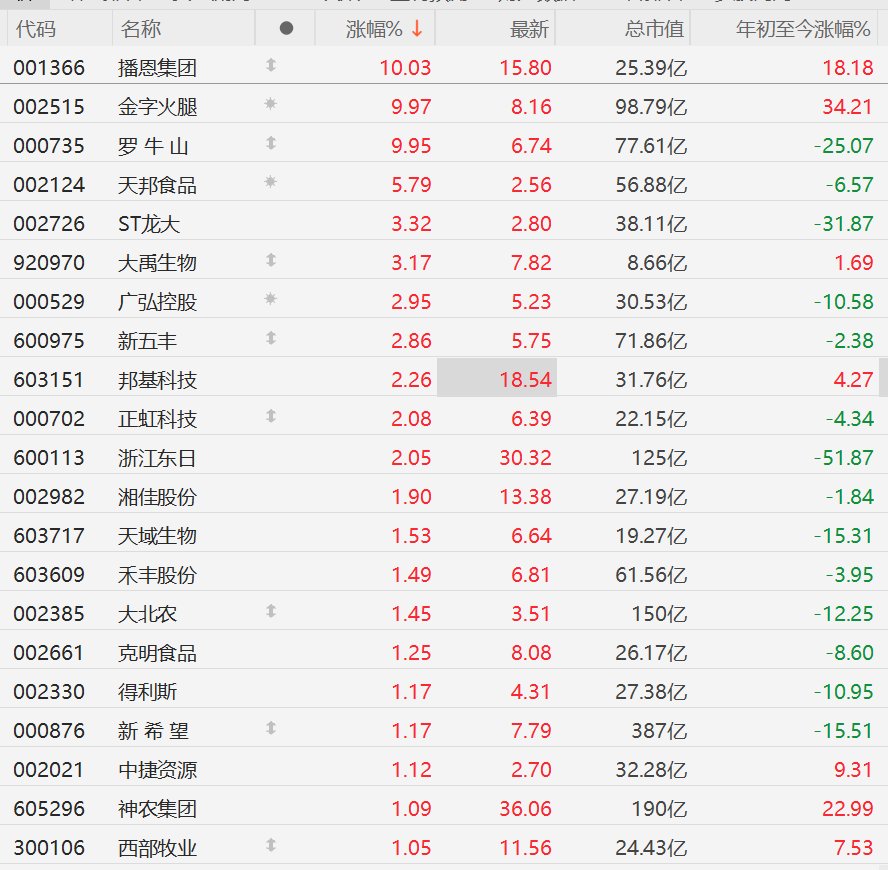Image resolution: width=888 pixels, height=870 pixels.
Task: Click the 名称 column header
Action: 140,29
